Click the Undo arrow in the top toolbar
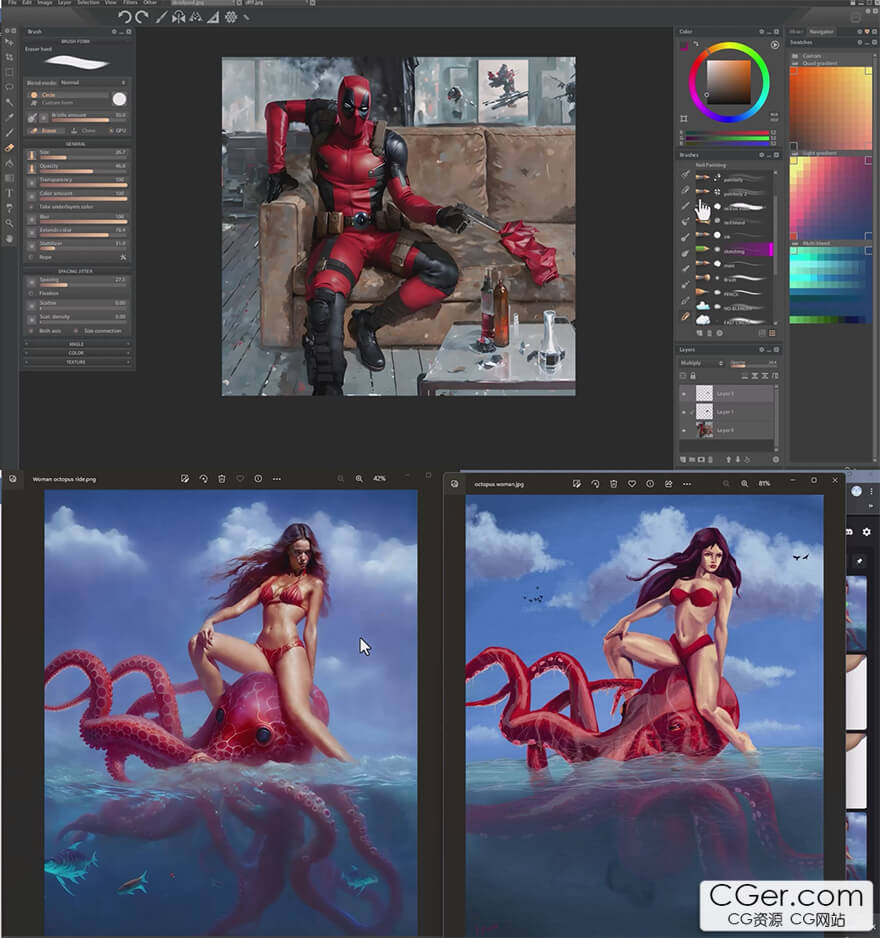 tap(124, 17)
